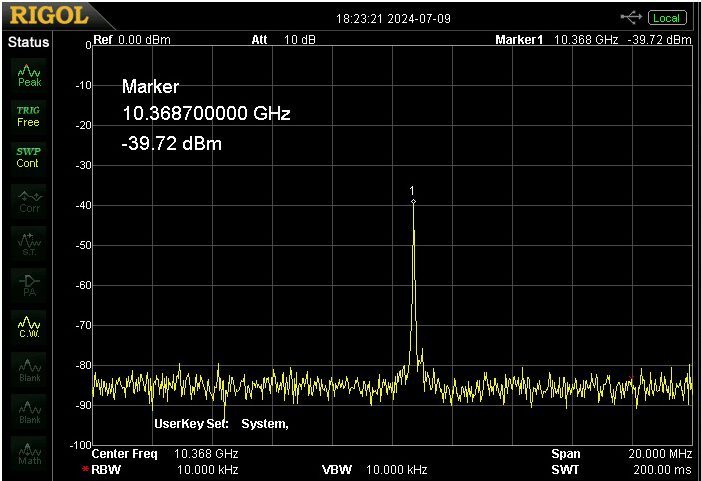Image resolution: width=701 pixels, height=481 pixels.
Task: Toggle the TRIG Free trigger mode
Action: (29, 116)
